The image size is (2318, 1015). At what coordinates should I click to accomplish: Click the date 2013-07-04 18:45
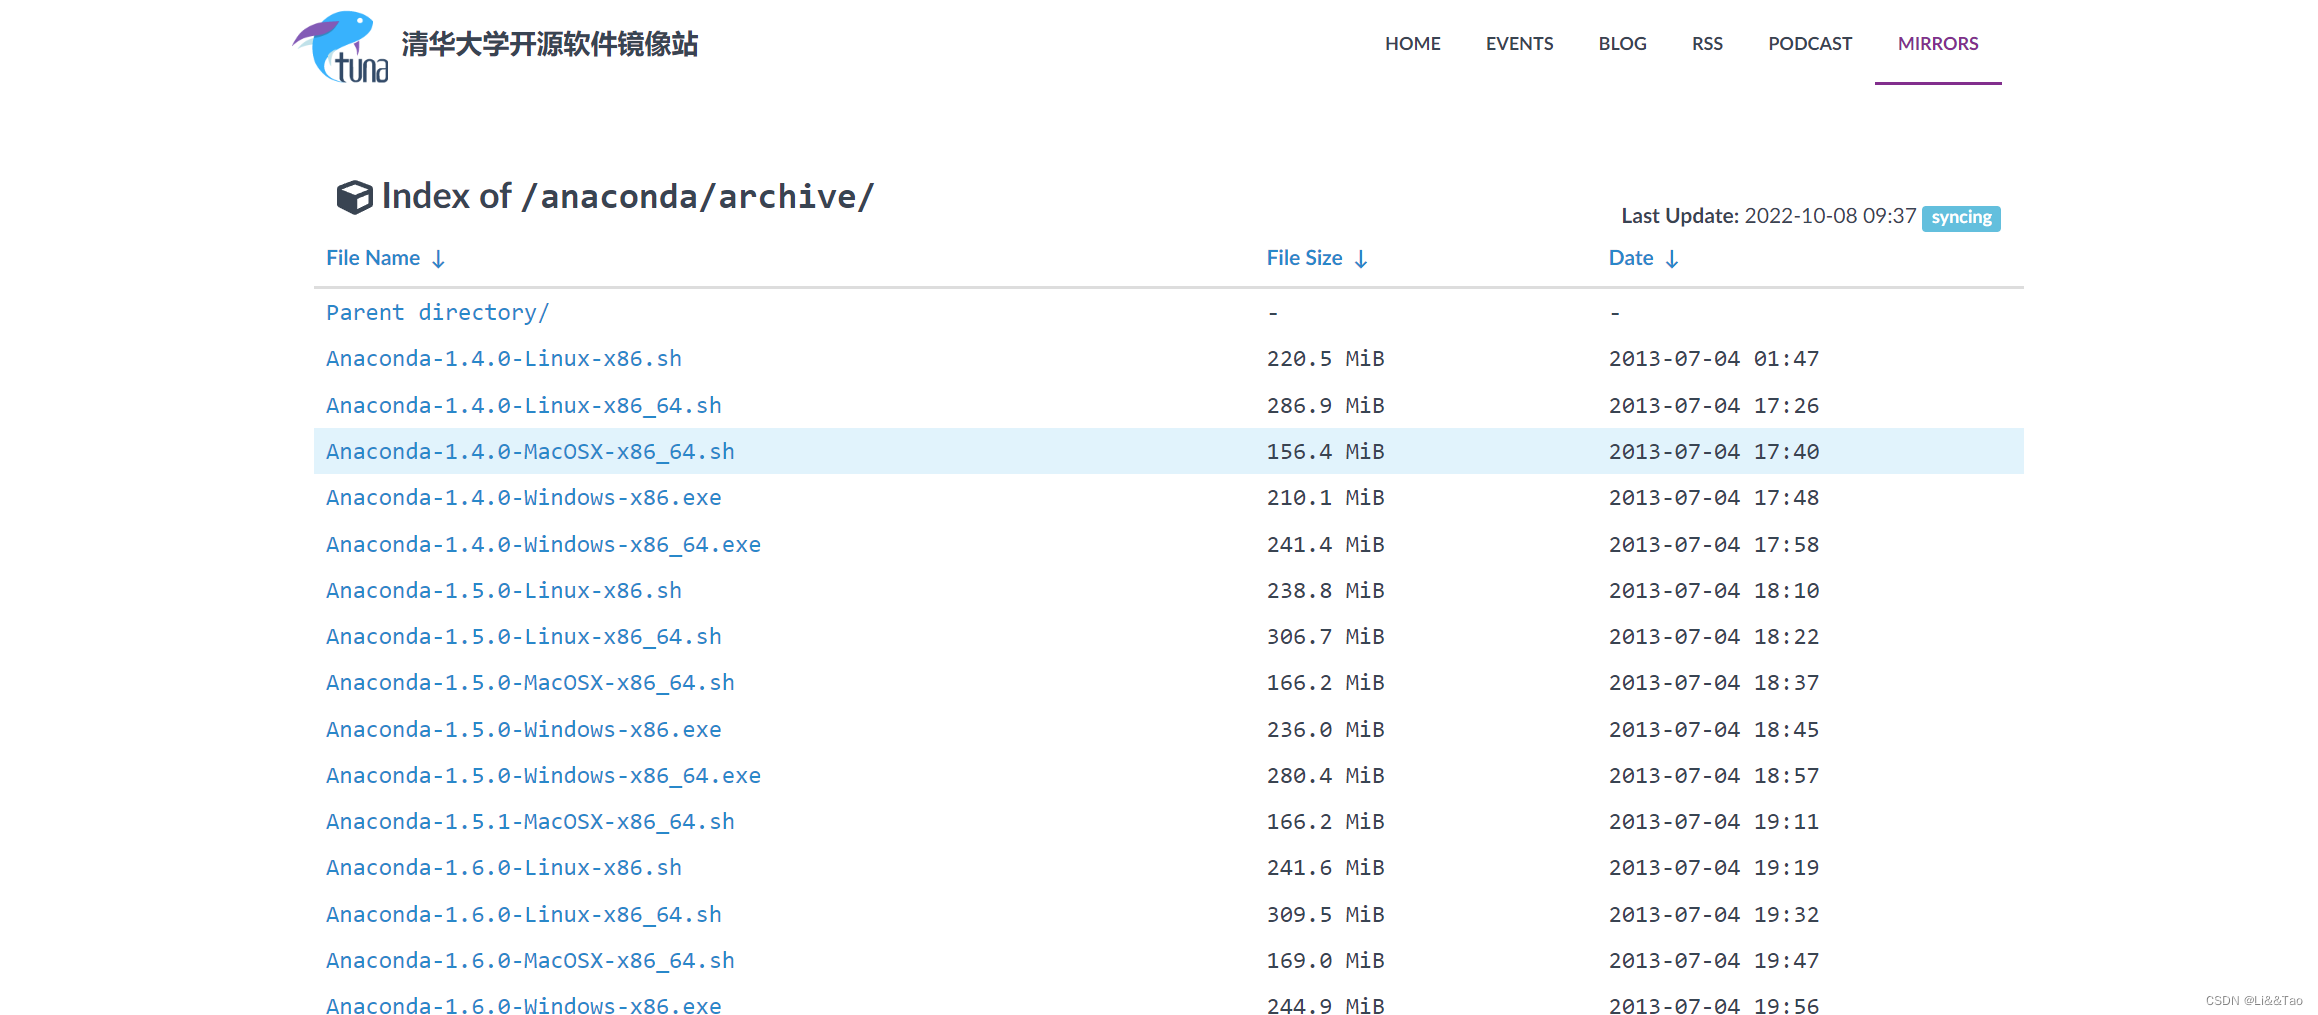coord(1714,729)
